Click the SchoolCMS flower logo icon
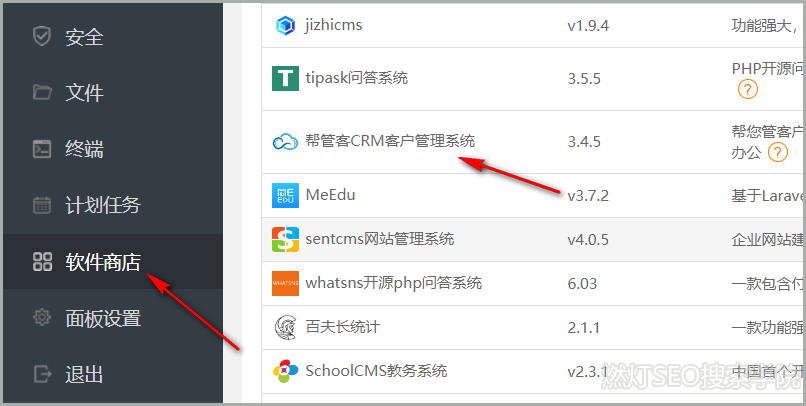The height and width of the screenshot is (406, 806). [x=285, y=371]
